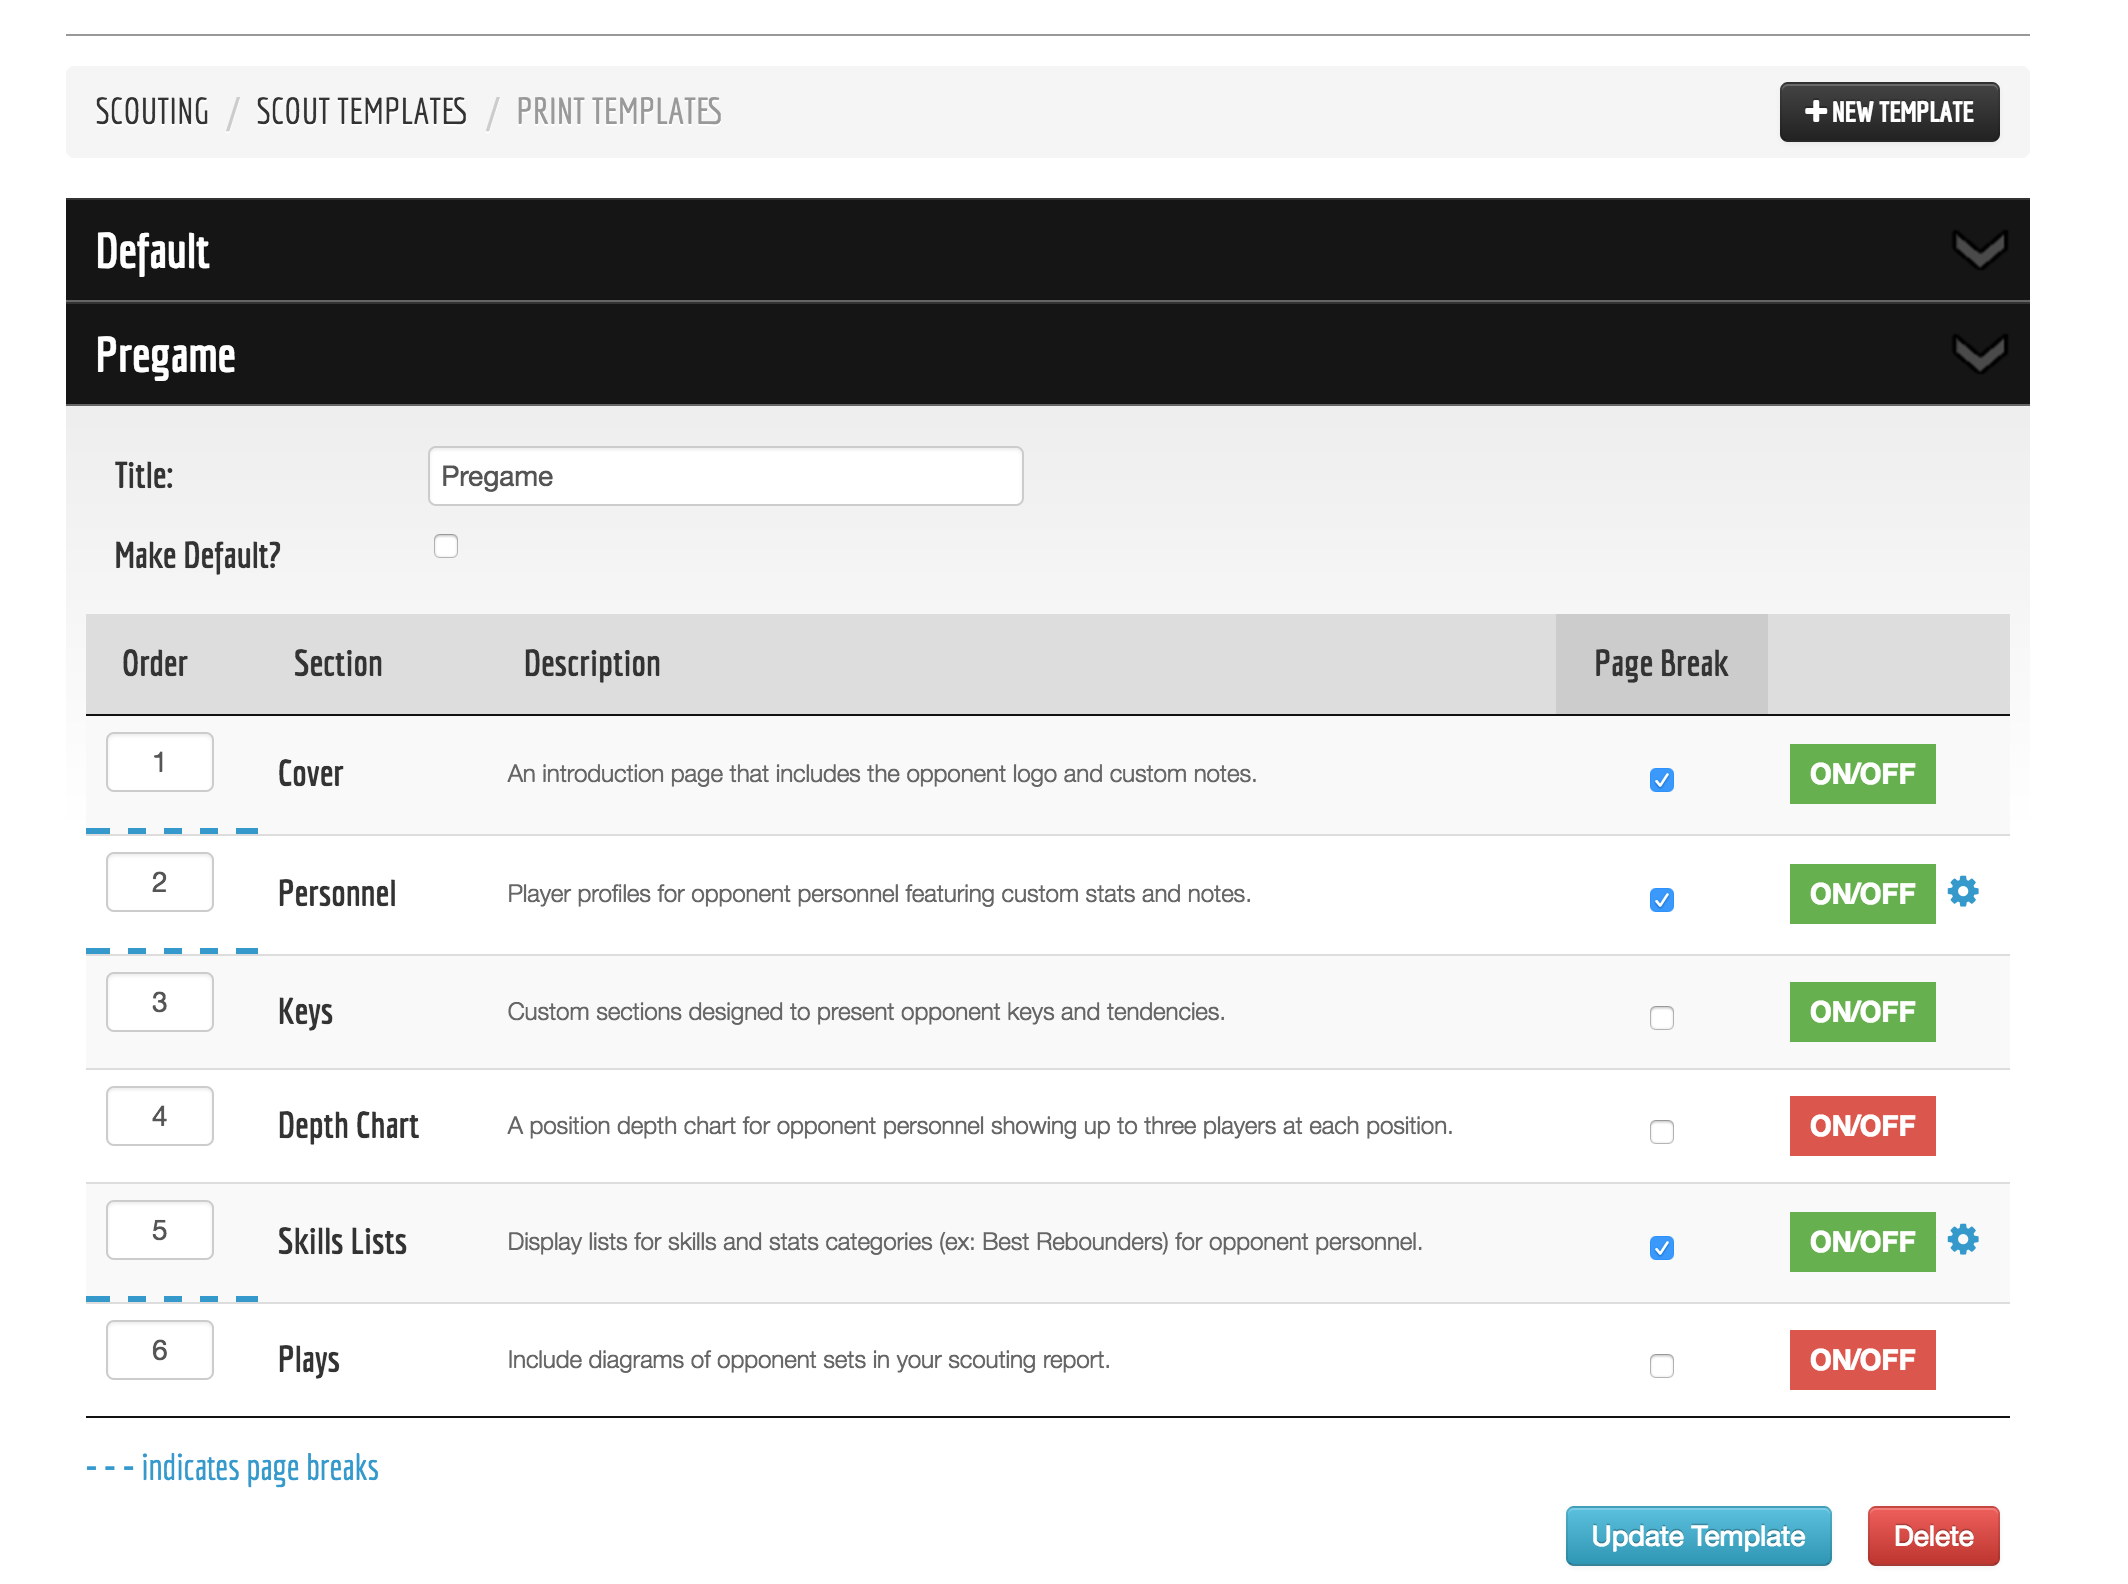This screenshot has height=1584, width=2128.
Task: Open settings gear for Skills Lists section
Action: (1963, 1239)
